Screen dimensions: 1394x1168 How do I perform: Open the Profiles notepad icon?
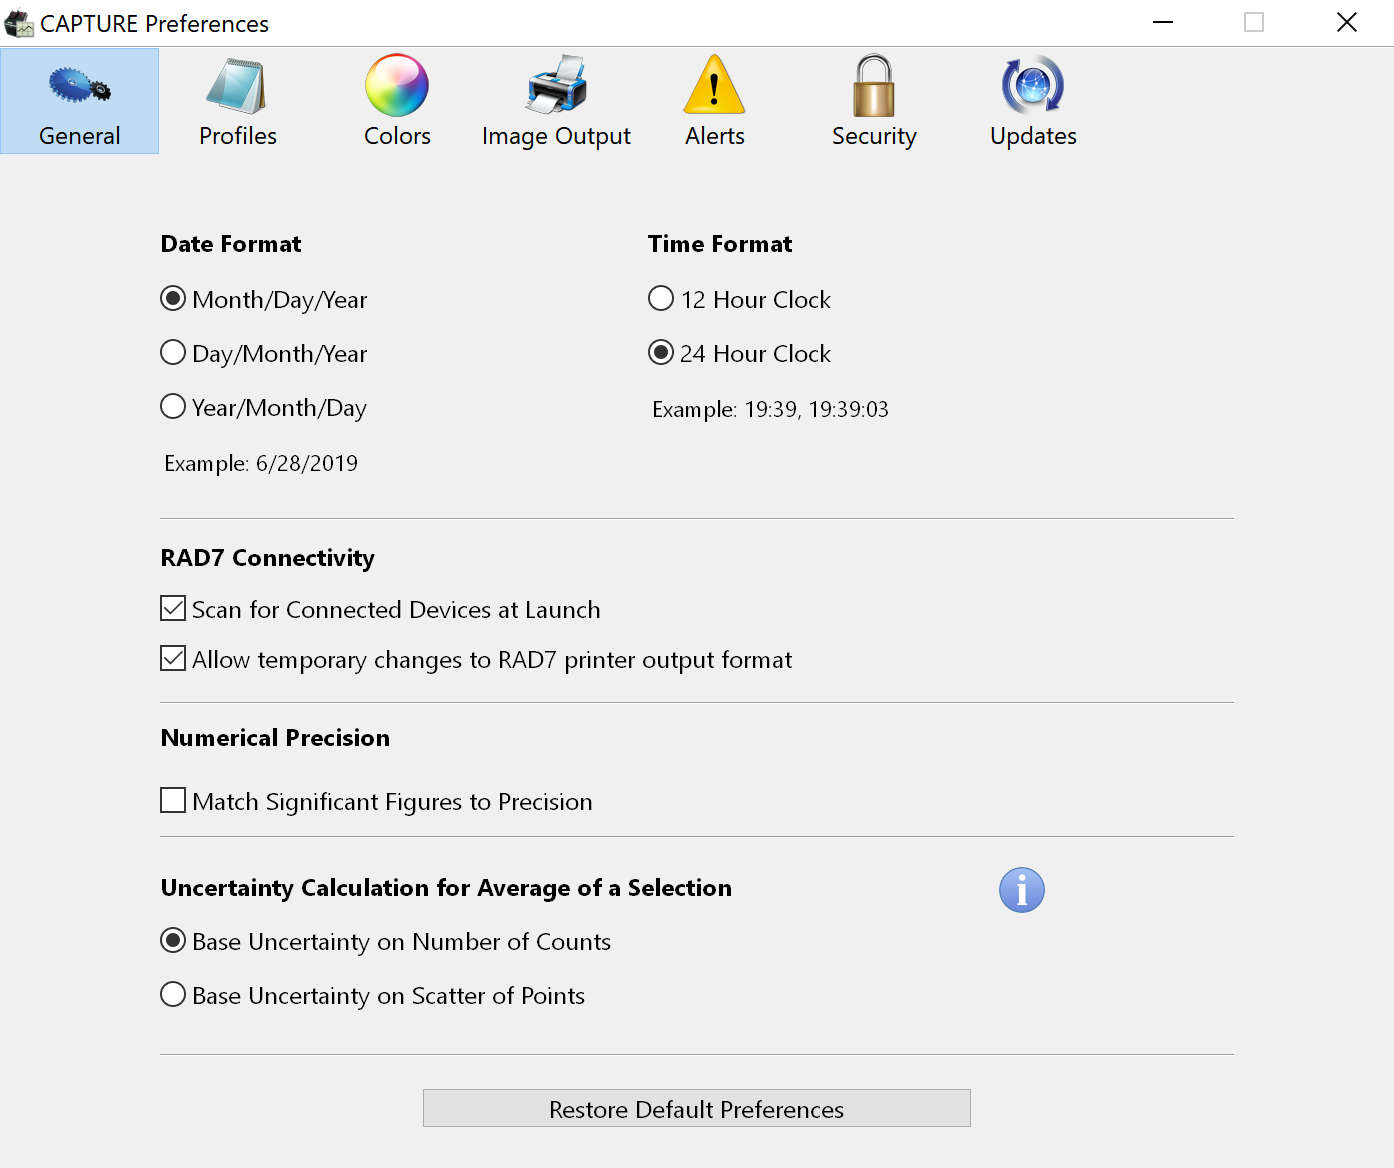(237, 87)
